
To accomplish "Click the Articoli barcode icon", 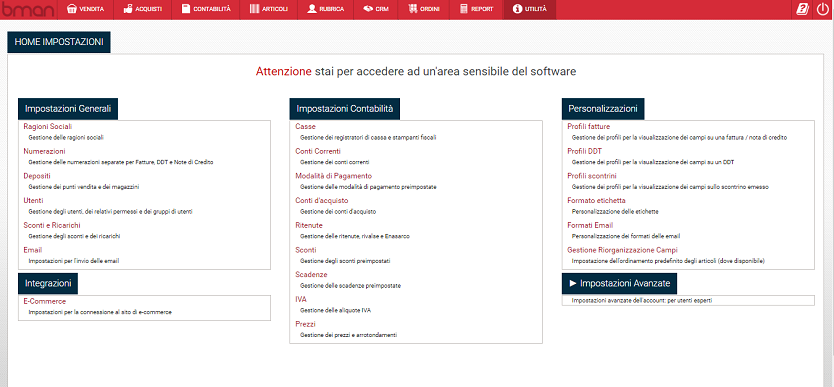I will pyautogui.click(x=254, y=9).
